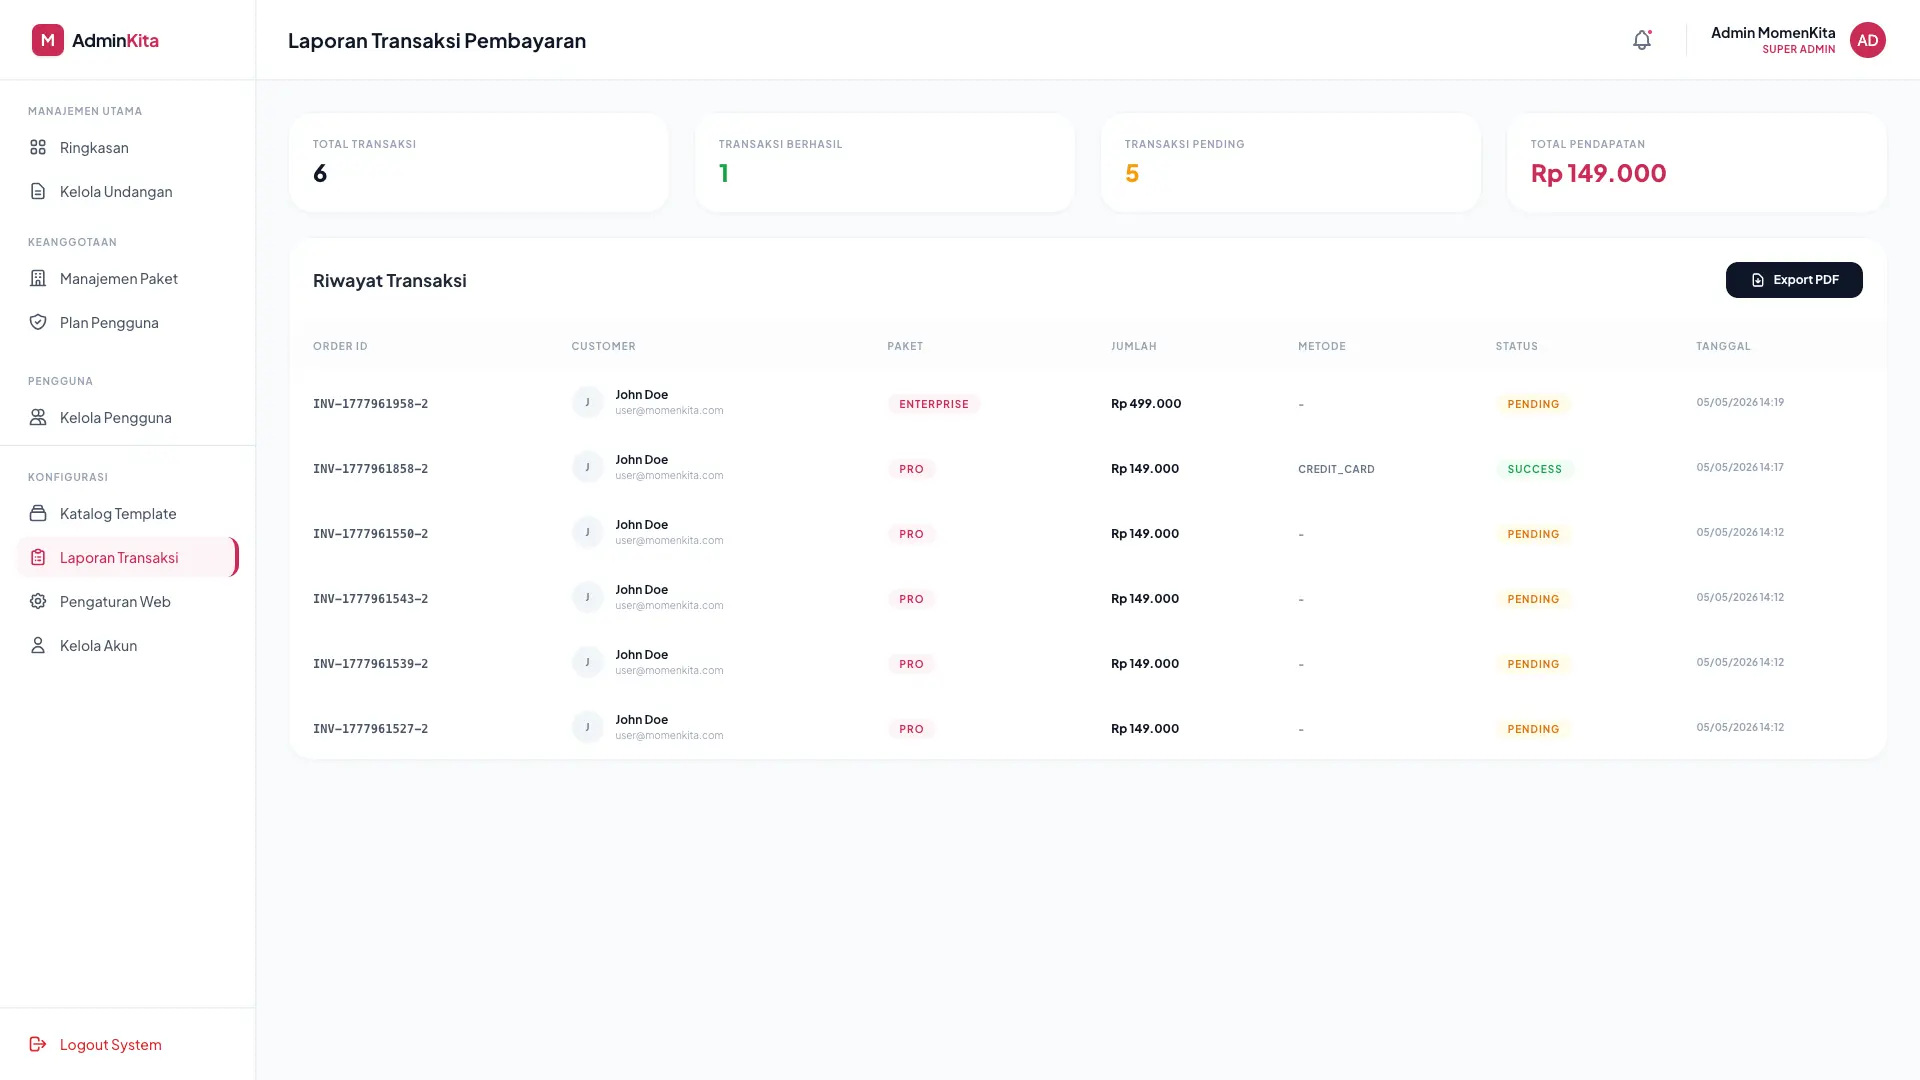Click PENDING badge in row INV-1777961958-2
This screenshot has height=1080, width=1920.
pos(1534,404)
